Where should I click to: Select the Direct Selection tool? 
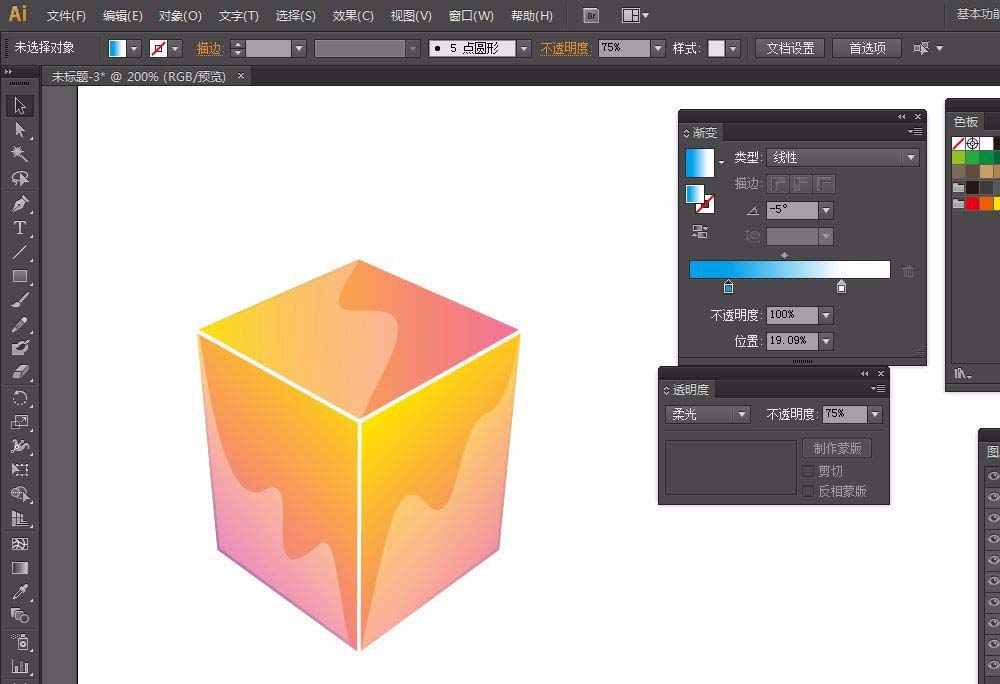click(19, 130)
